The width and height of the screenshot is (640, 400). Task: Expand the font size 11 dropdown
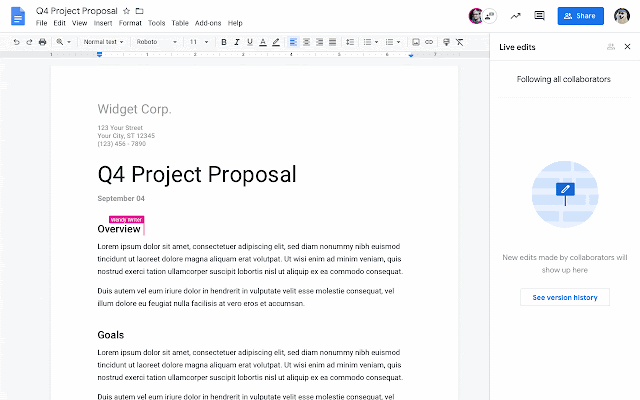click(199, 42)
